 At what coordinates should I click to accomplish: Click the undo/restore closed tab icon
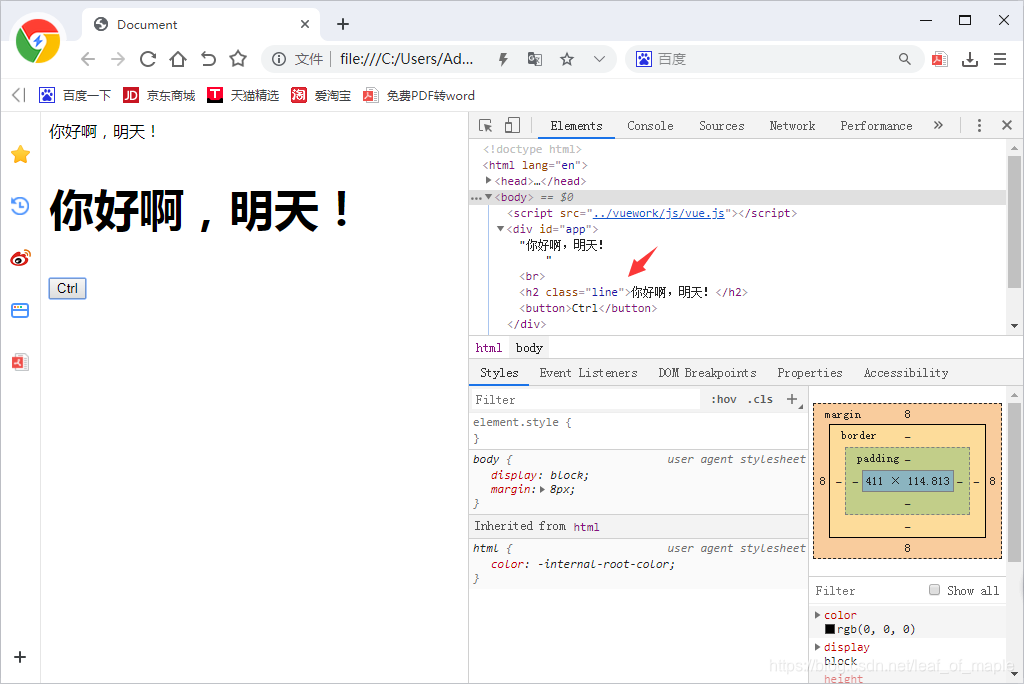[x=208, y=59]
